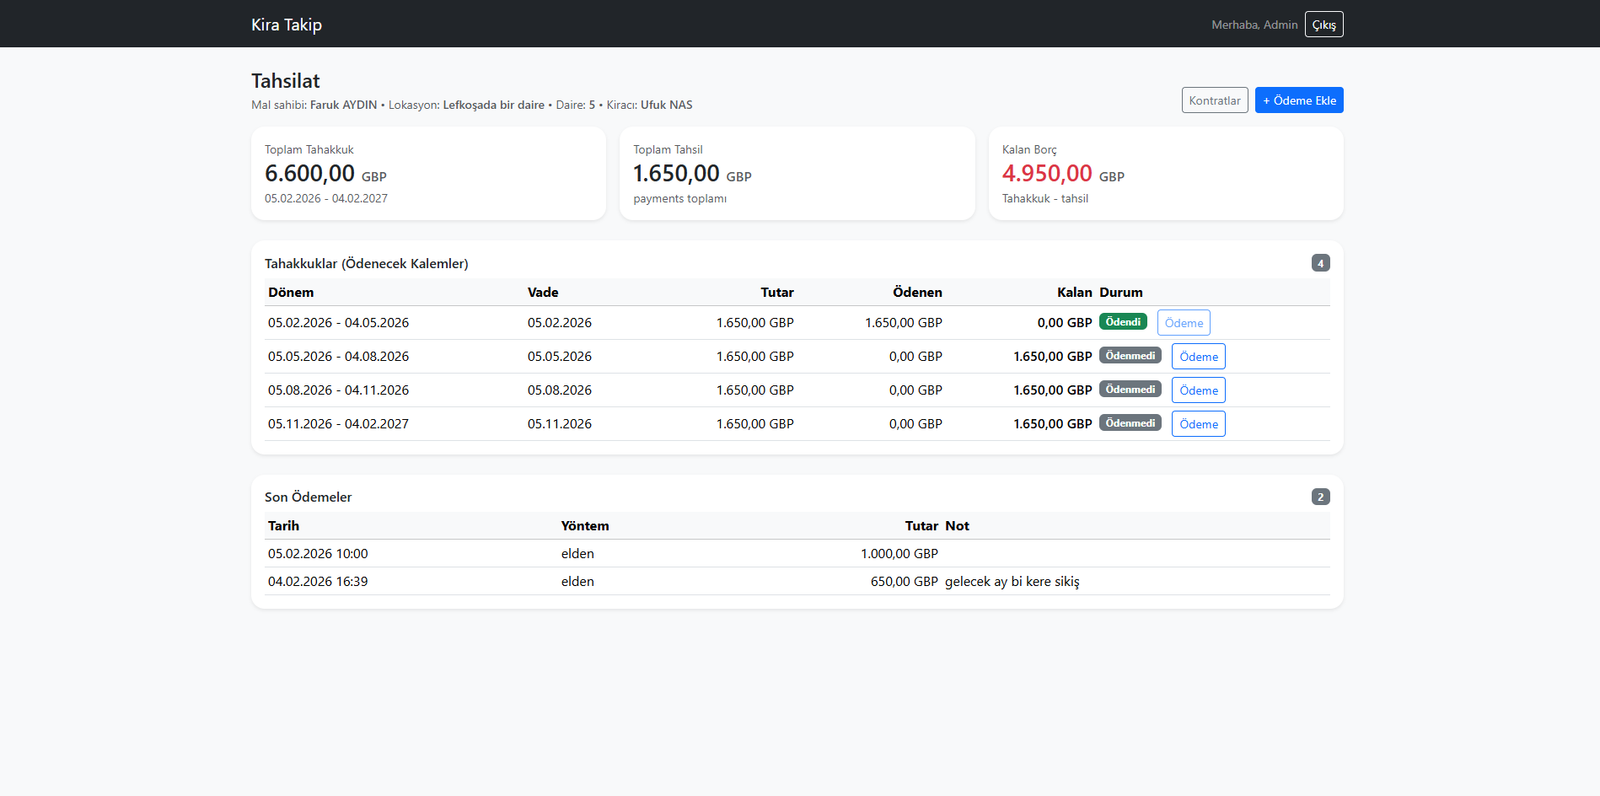The width and height of the screenshot is (1600, 796).
Task: Log out with the Çıkış button
Action: 1323,25
